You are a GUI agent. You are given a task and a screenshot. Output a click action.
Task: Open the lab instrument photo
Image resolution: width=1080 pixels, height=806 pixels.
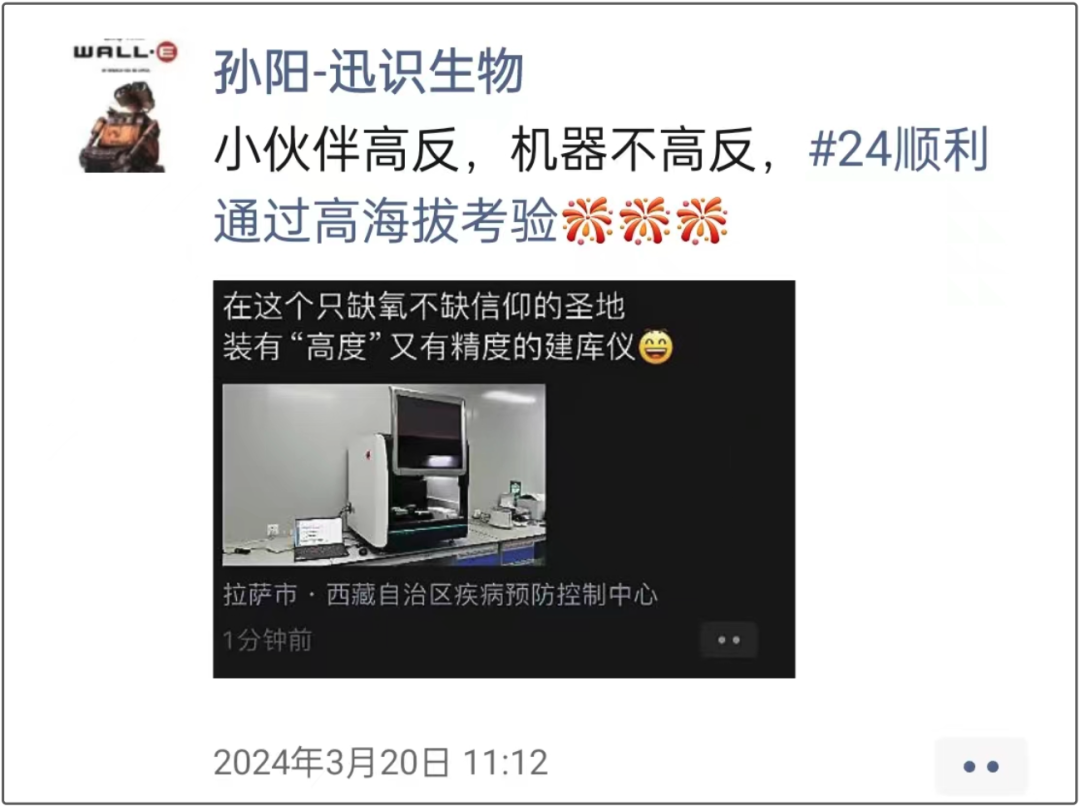click(384, 475)
